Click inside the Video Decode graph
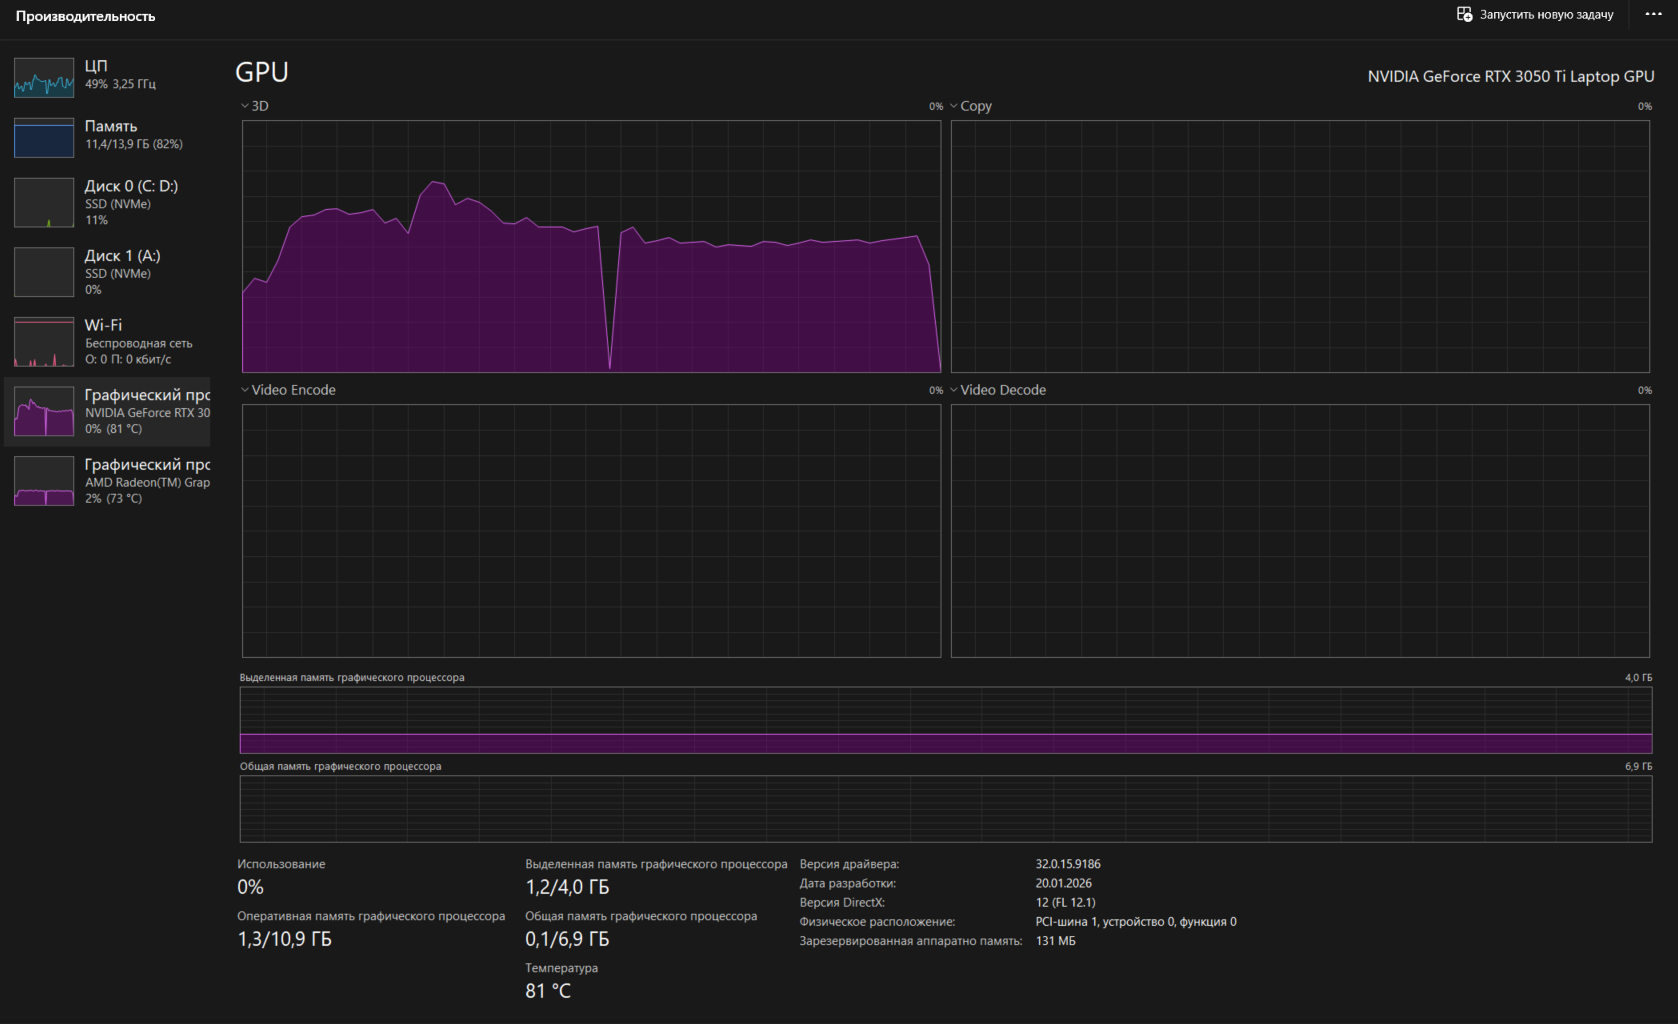1678x1024 pixels. (x=1300, y=531)
